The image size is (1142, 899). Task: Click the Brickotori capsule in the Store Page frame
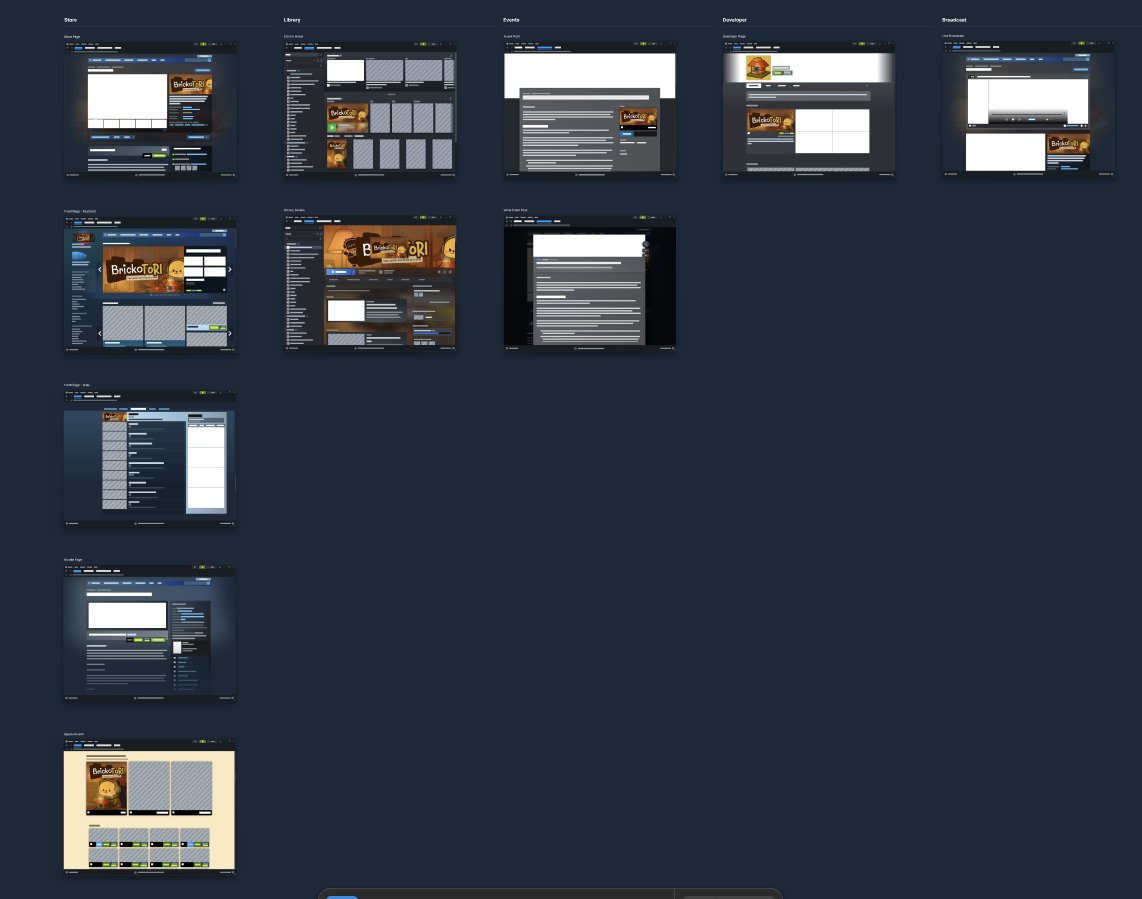point(191,85)
